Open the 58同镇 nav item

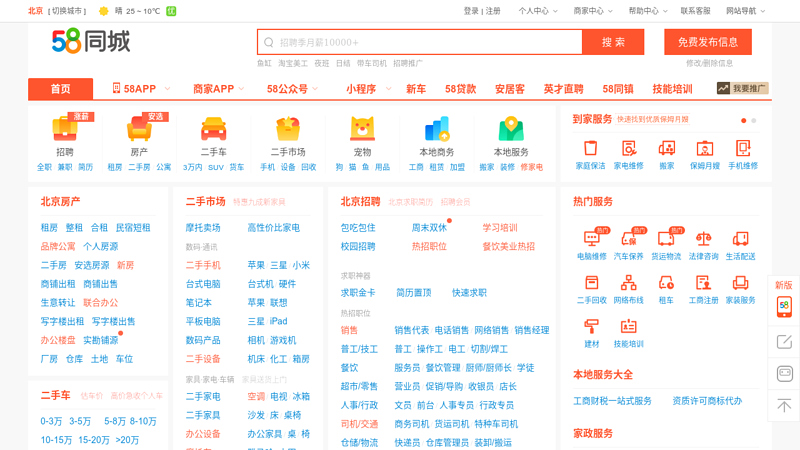[618, 89]
